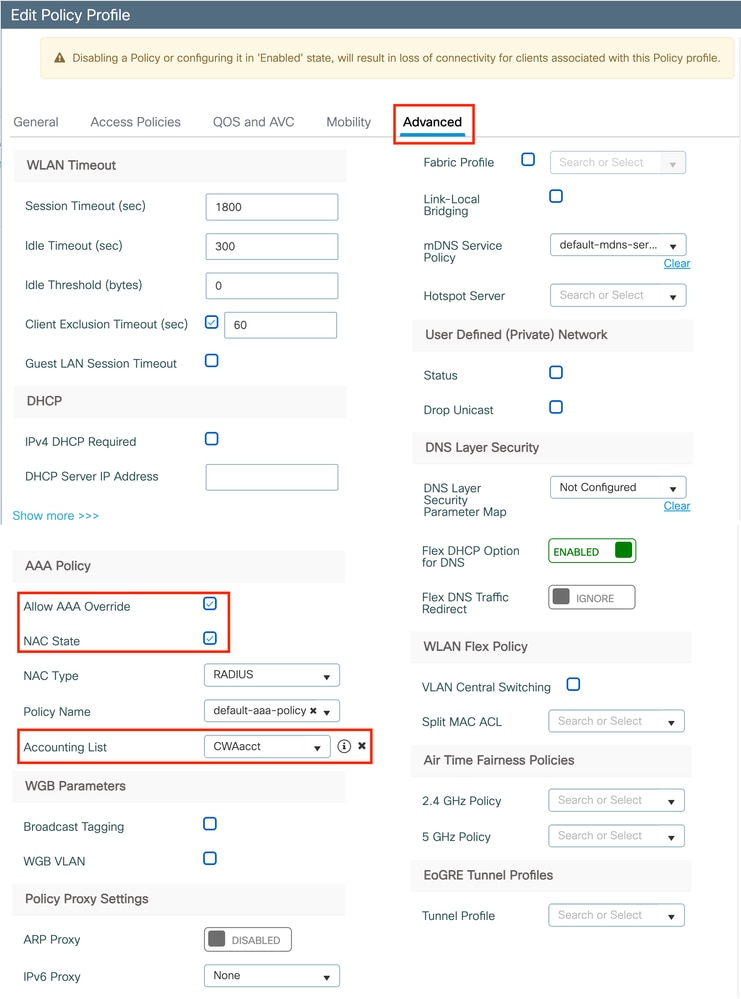Uncheck Allow AAA Override
Viewport: 741px width, 999px height.
click(x=210, y=603)
